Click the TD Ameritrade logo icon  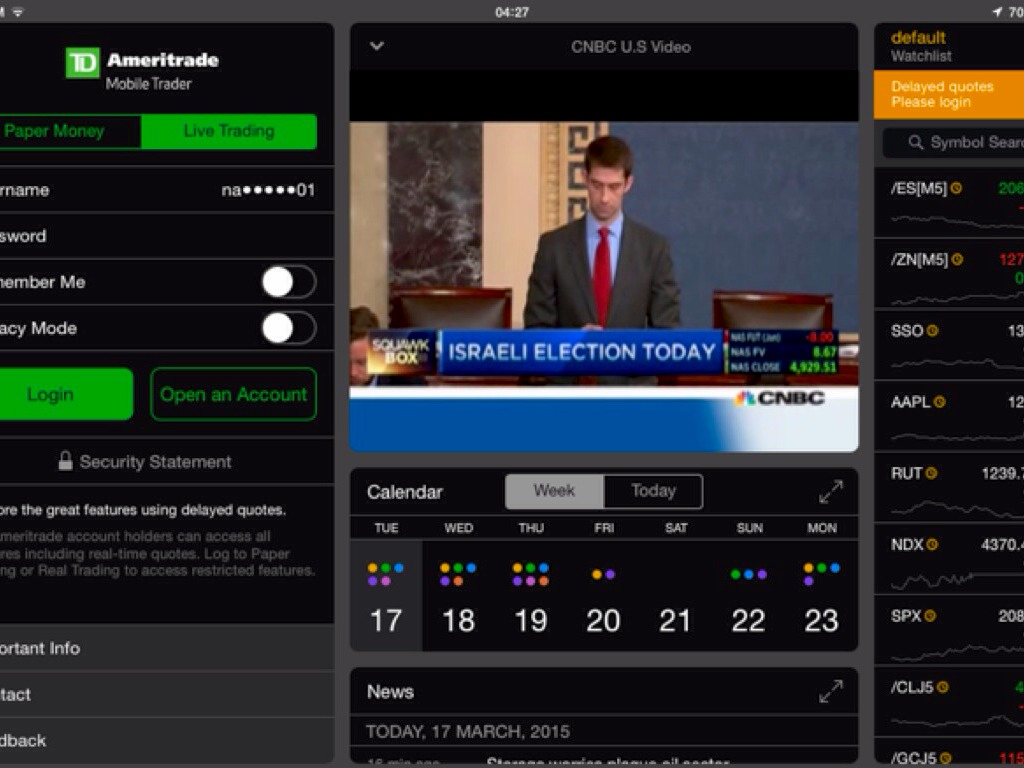tap(82, 63)
